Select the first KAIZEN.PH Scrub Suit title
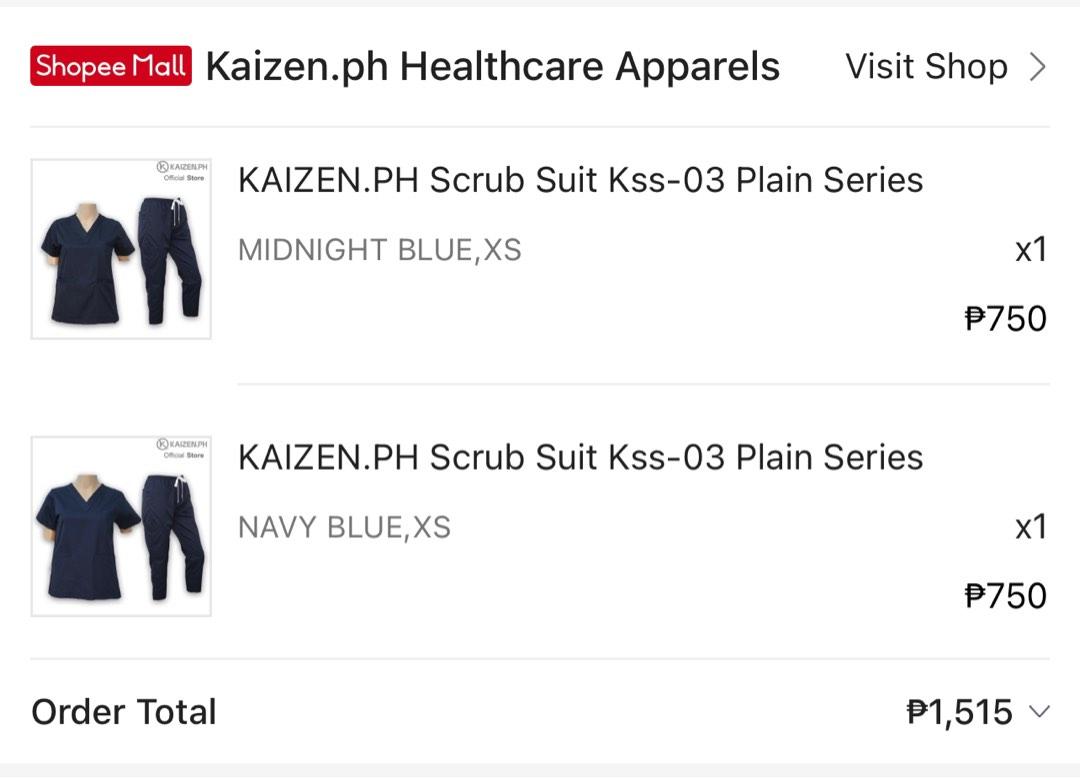This screenshot has height=778, width=1080. [x=580, y=180]
